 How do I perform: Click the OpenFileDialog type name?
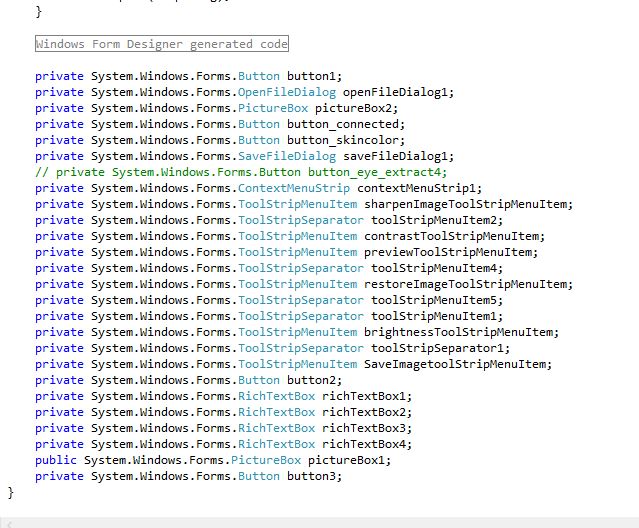(x=287, y=92)
